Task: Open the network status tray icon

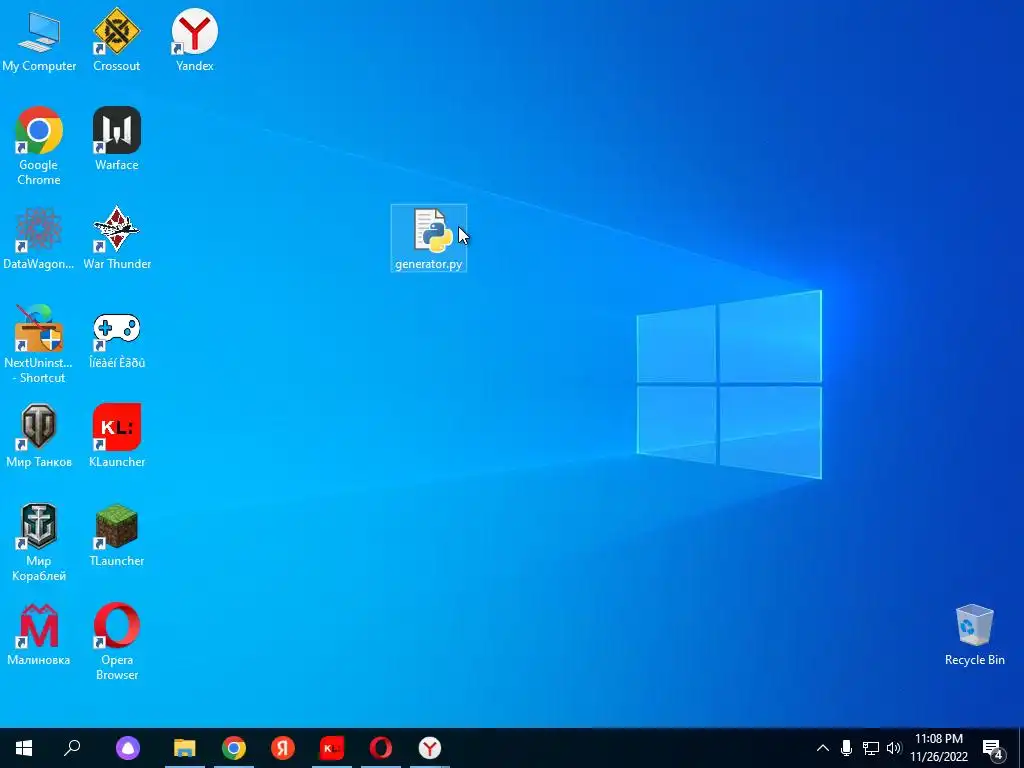Action: pos(871,748)
